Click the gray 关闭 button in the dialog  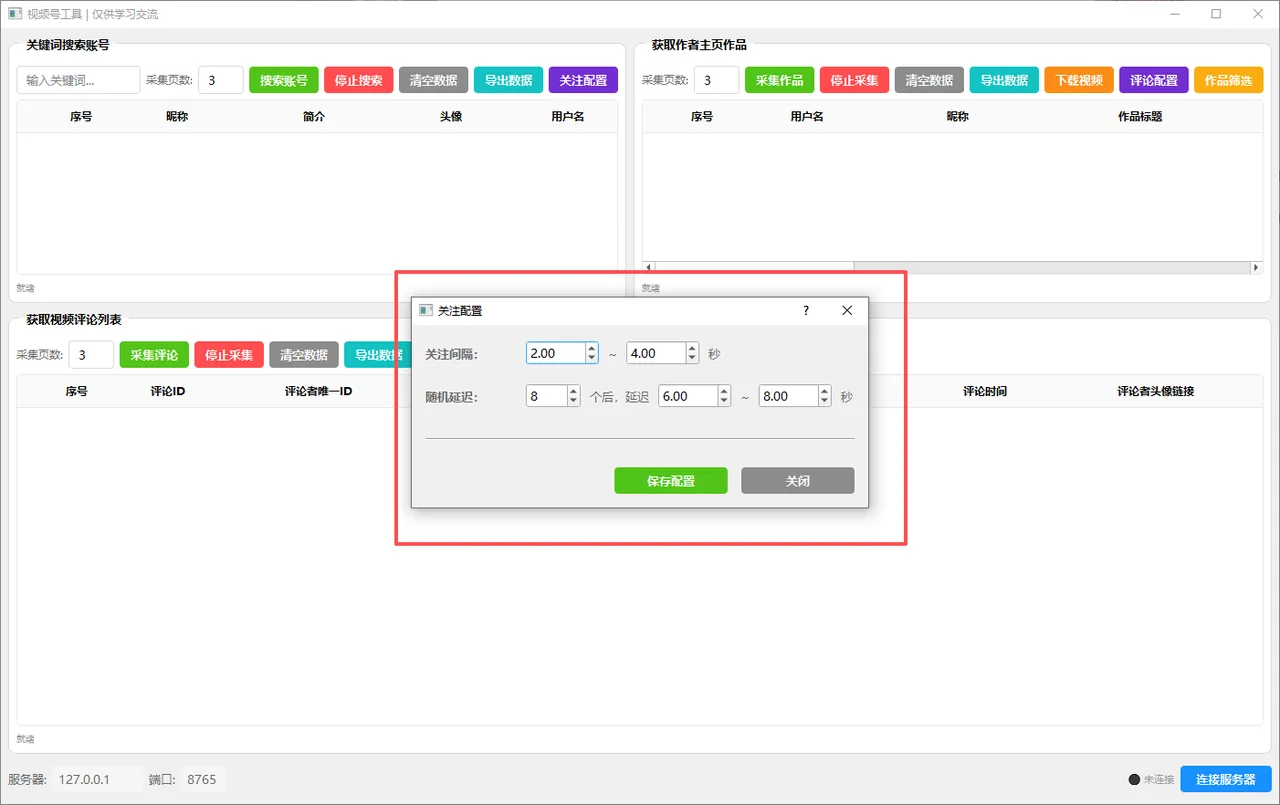pyautogui.click(x=798, y=481)
